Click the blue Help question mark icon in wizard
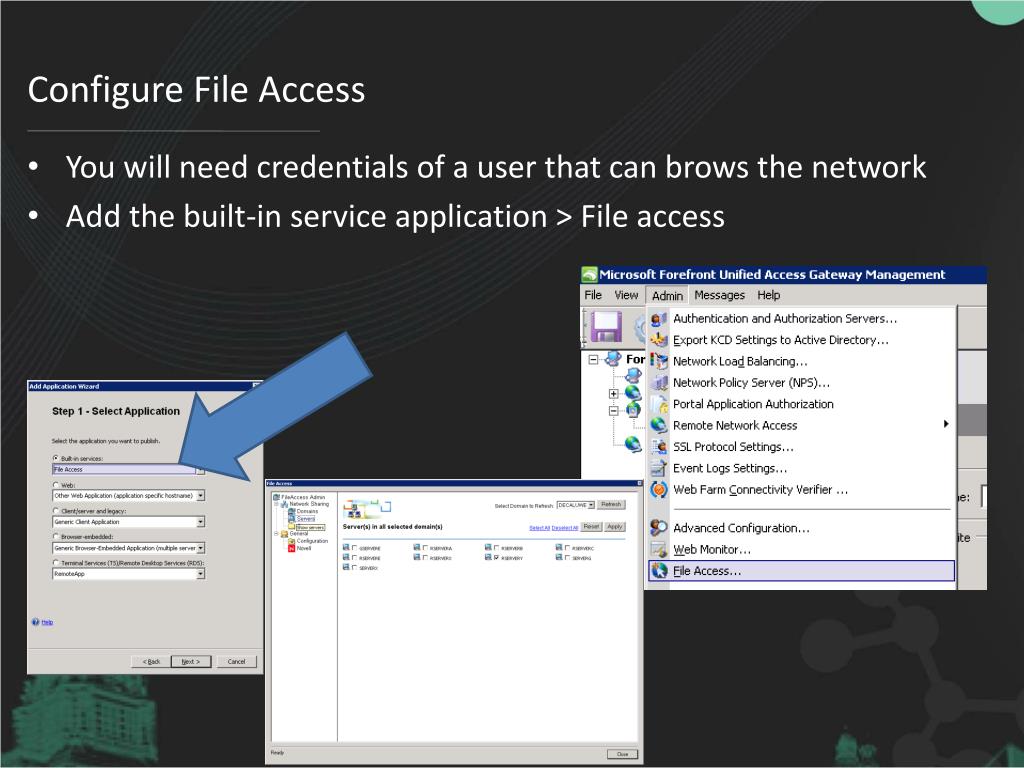The height and width of the screenshot is (768, 1024). 35,622
